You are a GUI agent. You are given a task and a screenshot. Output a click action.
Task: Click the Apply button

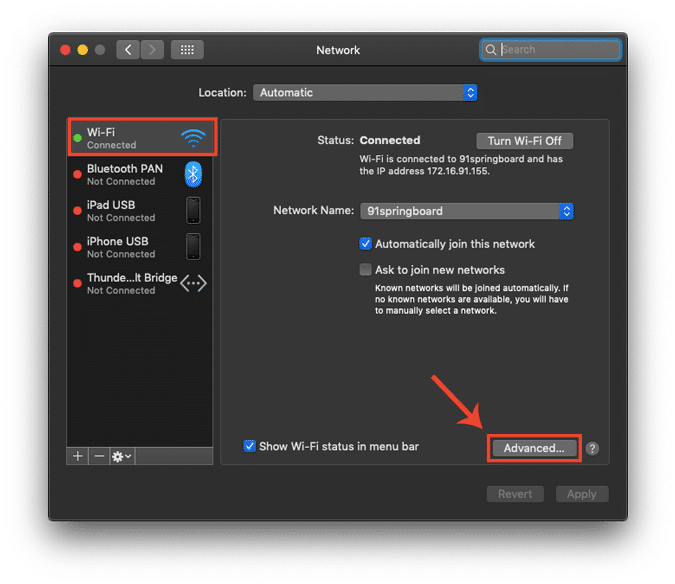(x=582, y=494)
